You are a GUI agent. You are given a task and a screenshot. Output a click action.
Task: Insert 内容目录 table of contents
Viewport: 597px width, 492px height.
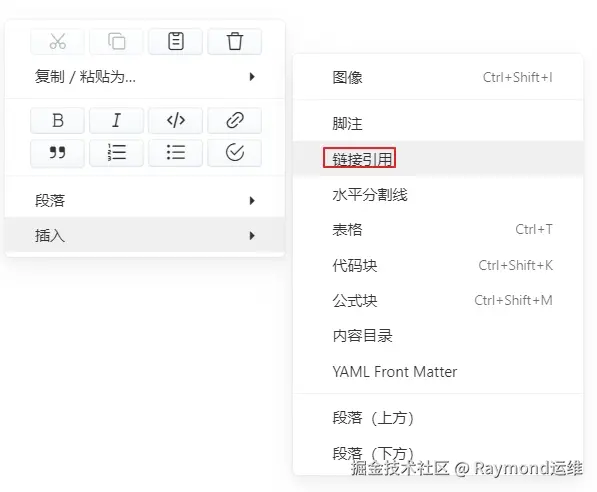point(438,335)
